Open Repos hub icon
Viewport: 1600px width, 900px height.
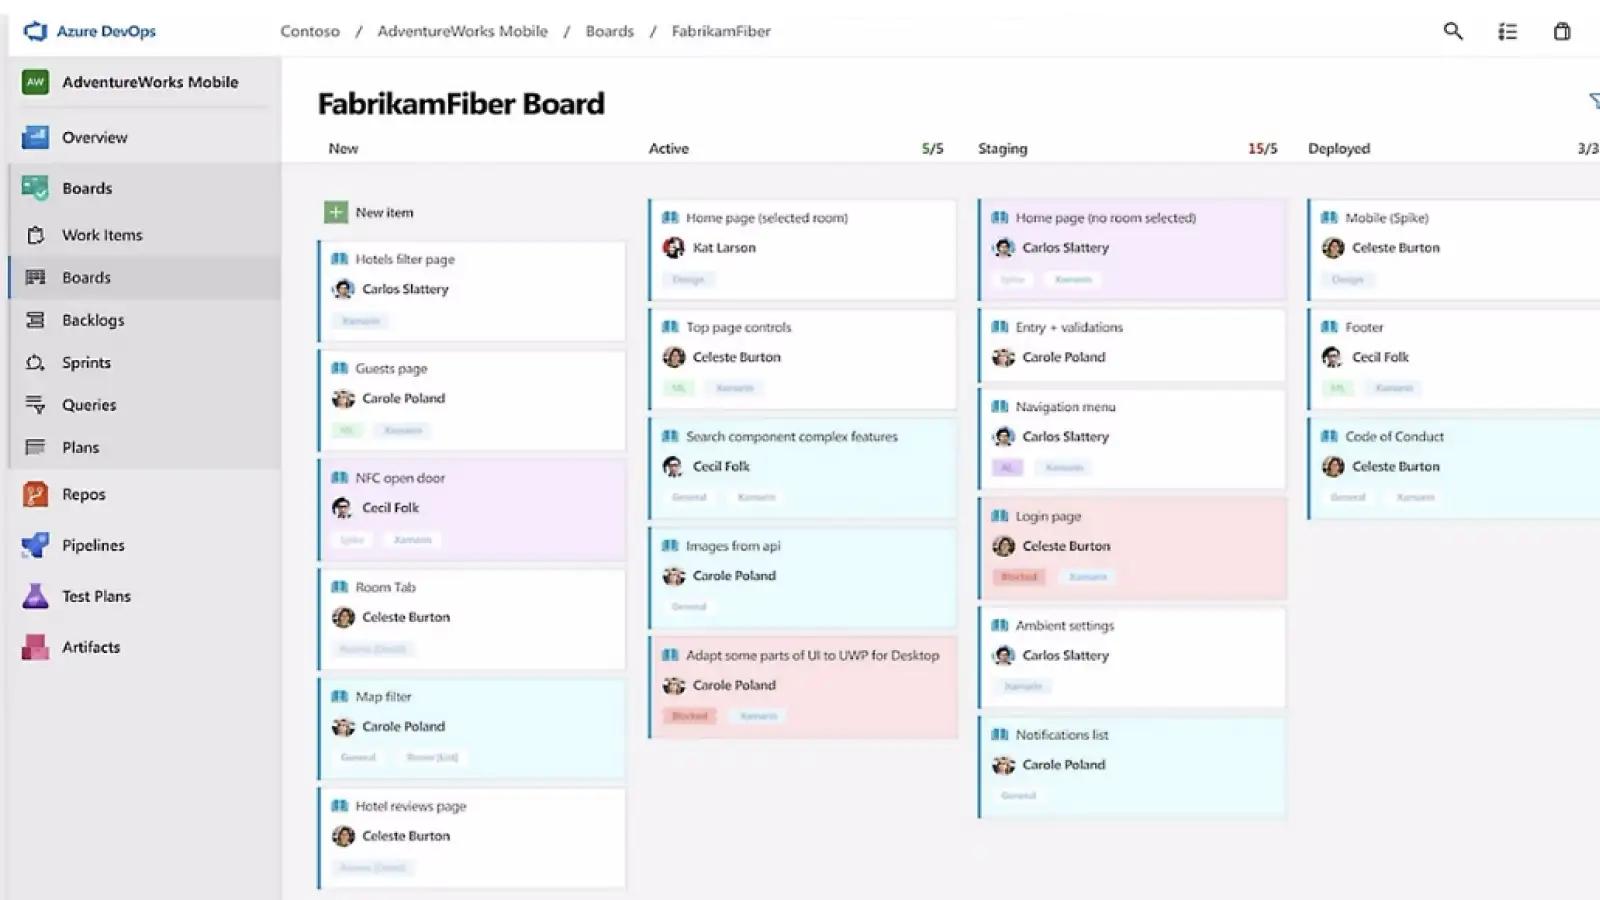pyautogui.click(x=35, y=494)
